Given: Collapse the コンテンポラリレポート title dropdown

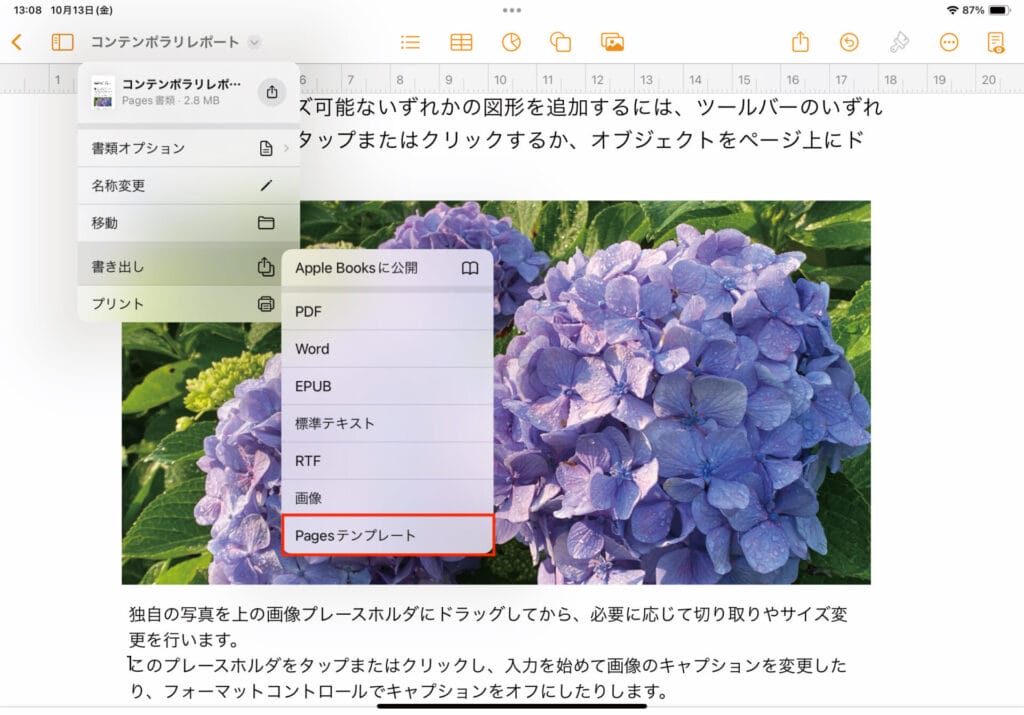Looking at the screenshot, I should pos(254,42).
